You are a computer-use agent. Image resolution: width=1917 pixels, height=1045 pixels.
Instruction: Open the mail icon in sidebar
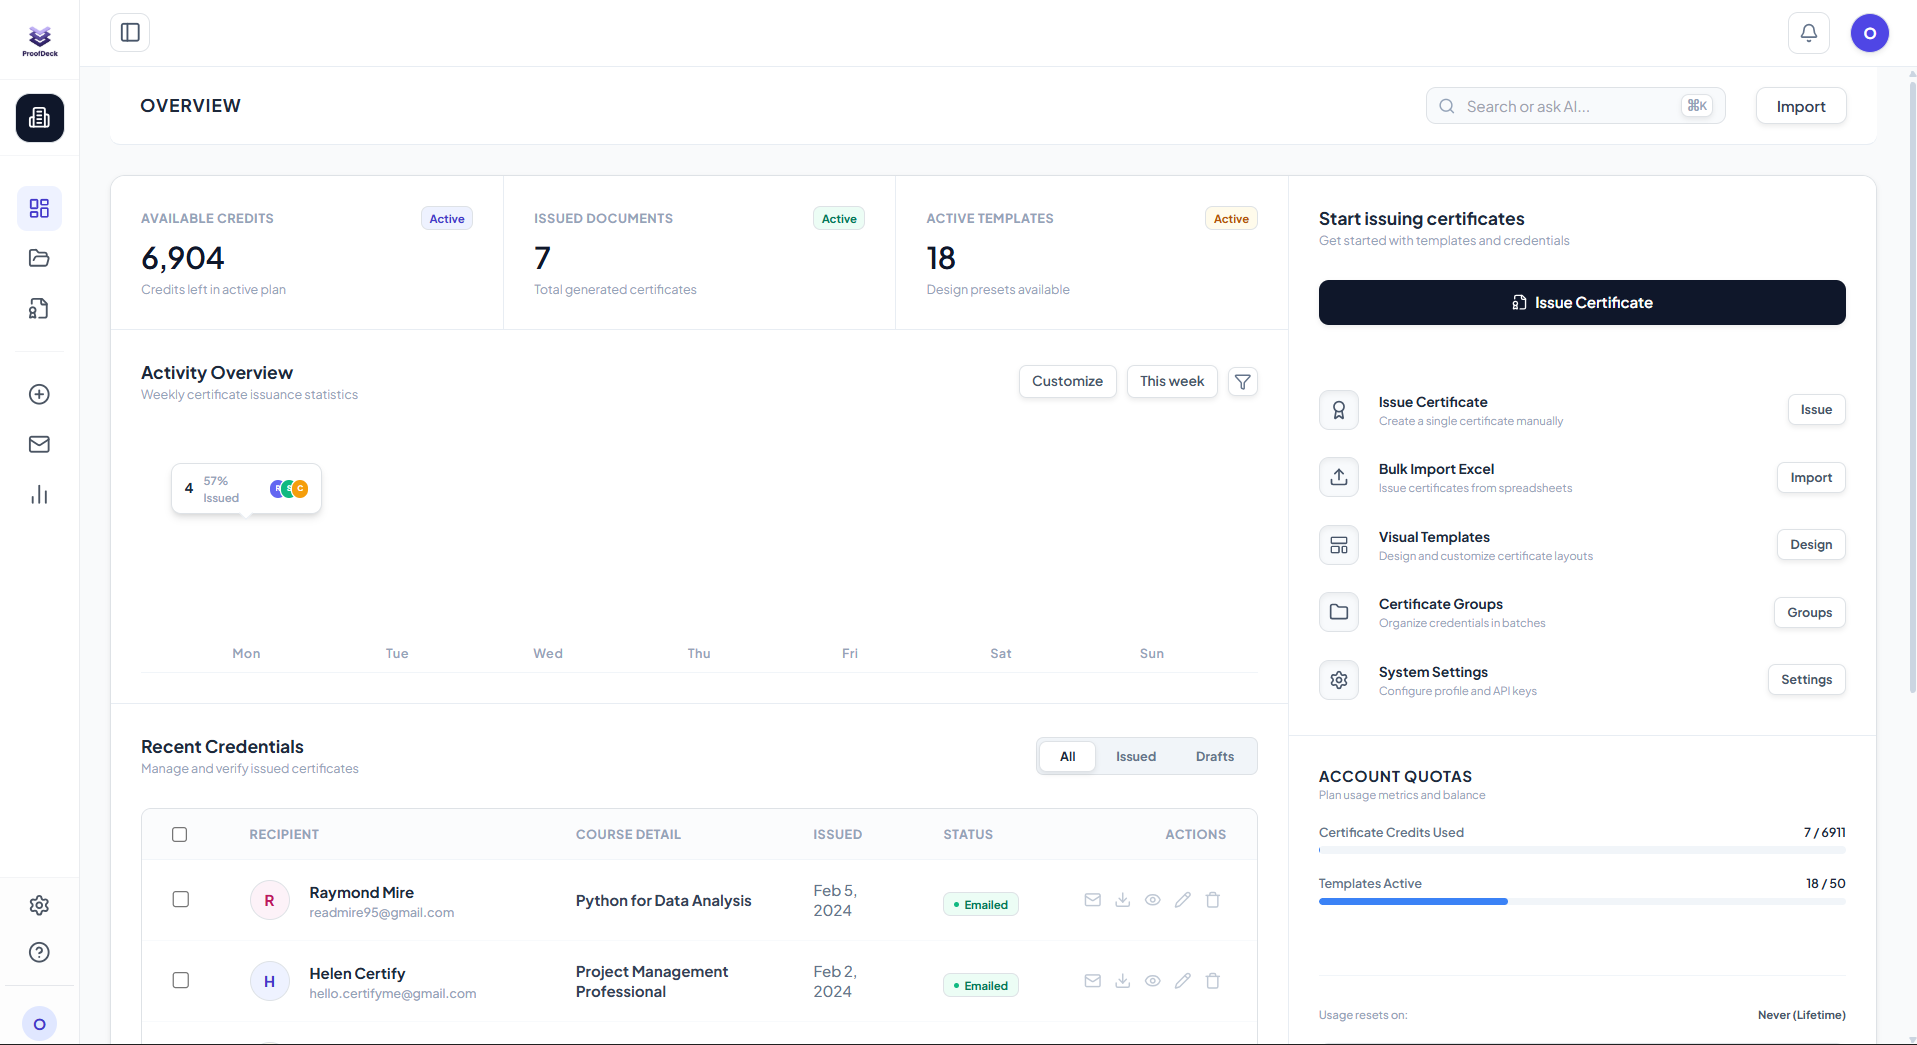click(39, 444)
